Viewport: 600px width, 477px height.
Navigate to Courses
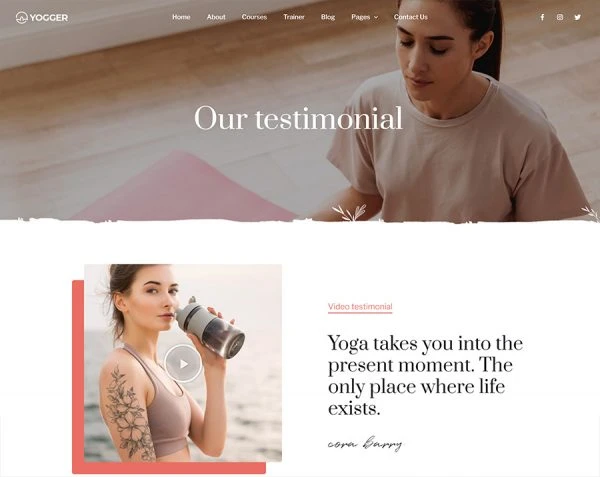click(x=254, y=17)
